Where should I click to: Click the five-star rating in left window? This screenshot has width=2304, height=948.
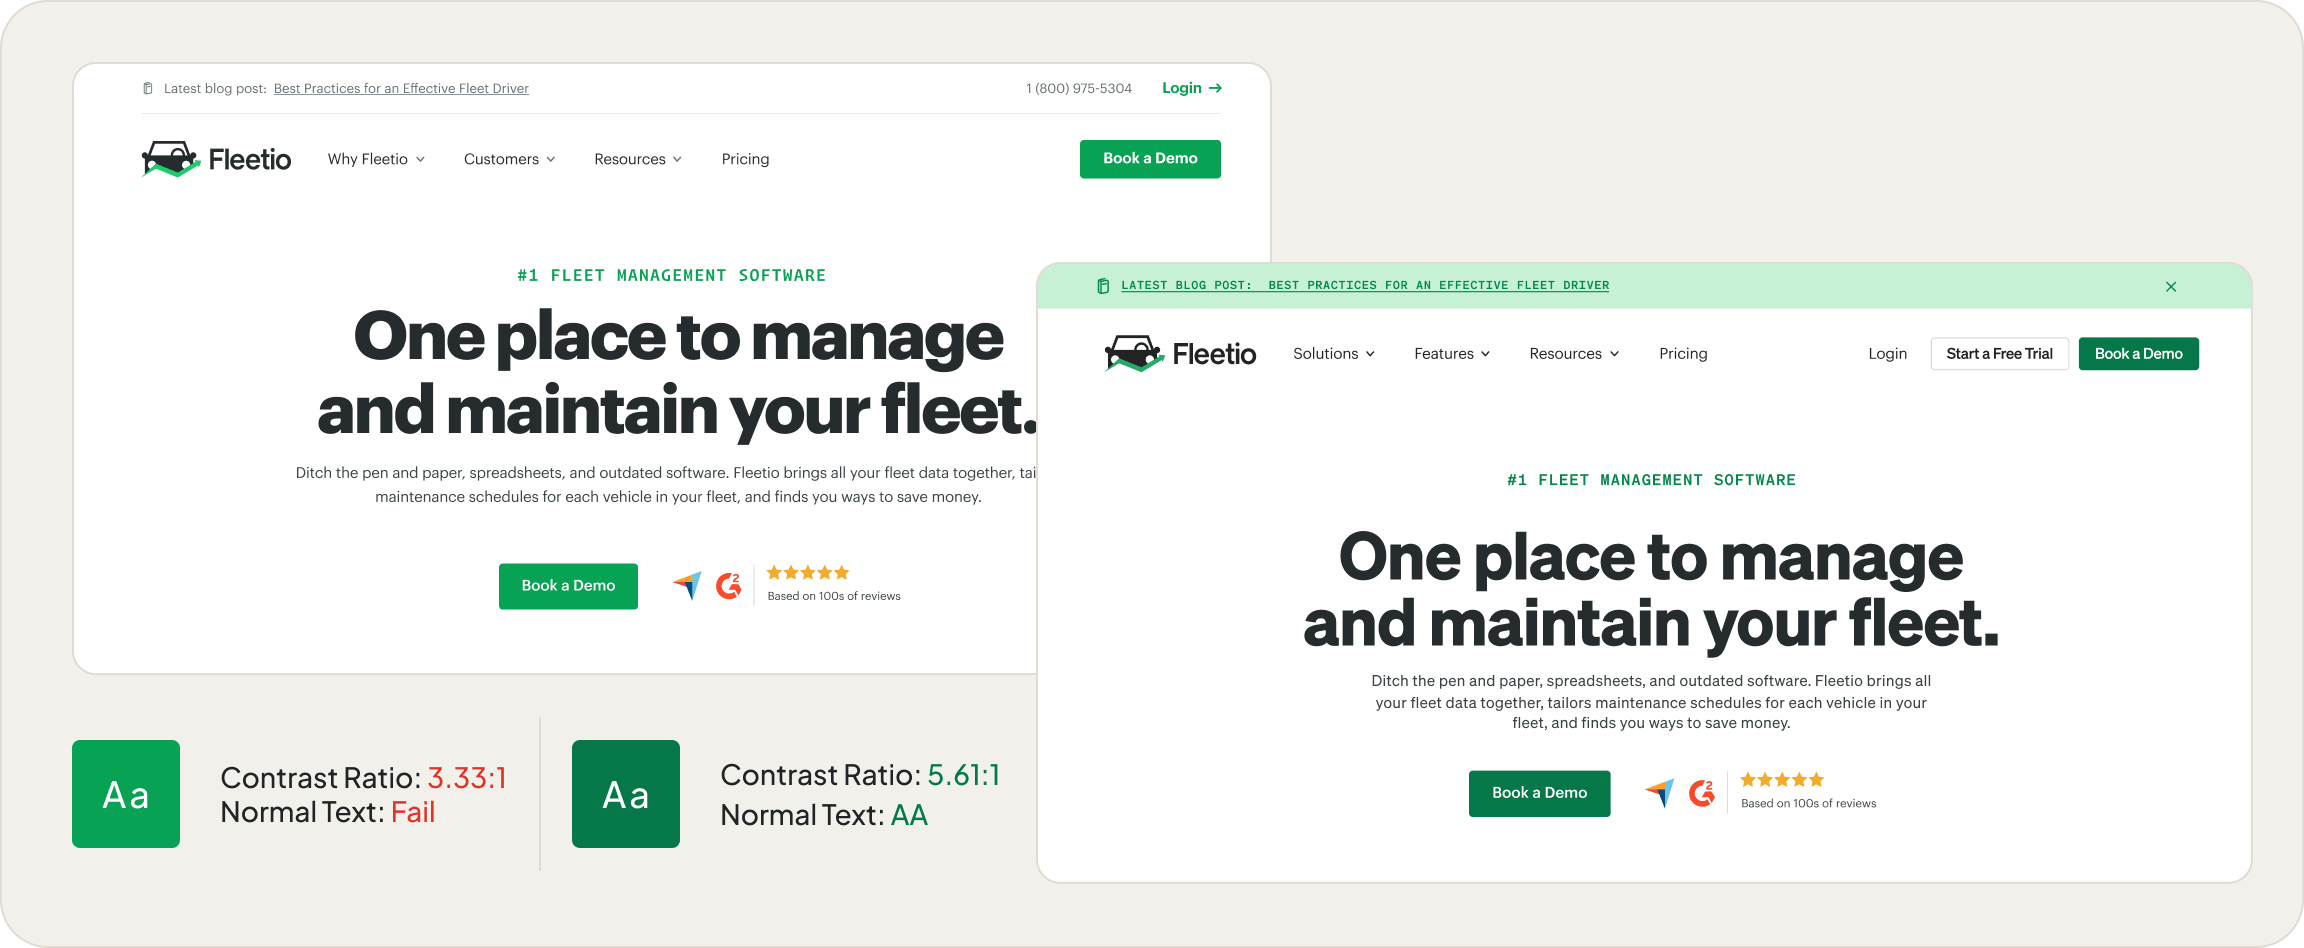click(808, 573)
